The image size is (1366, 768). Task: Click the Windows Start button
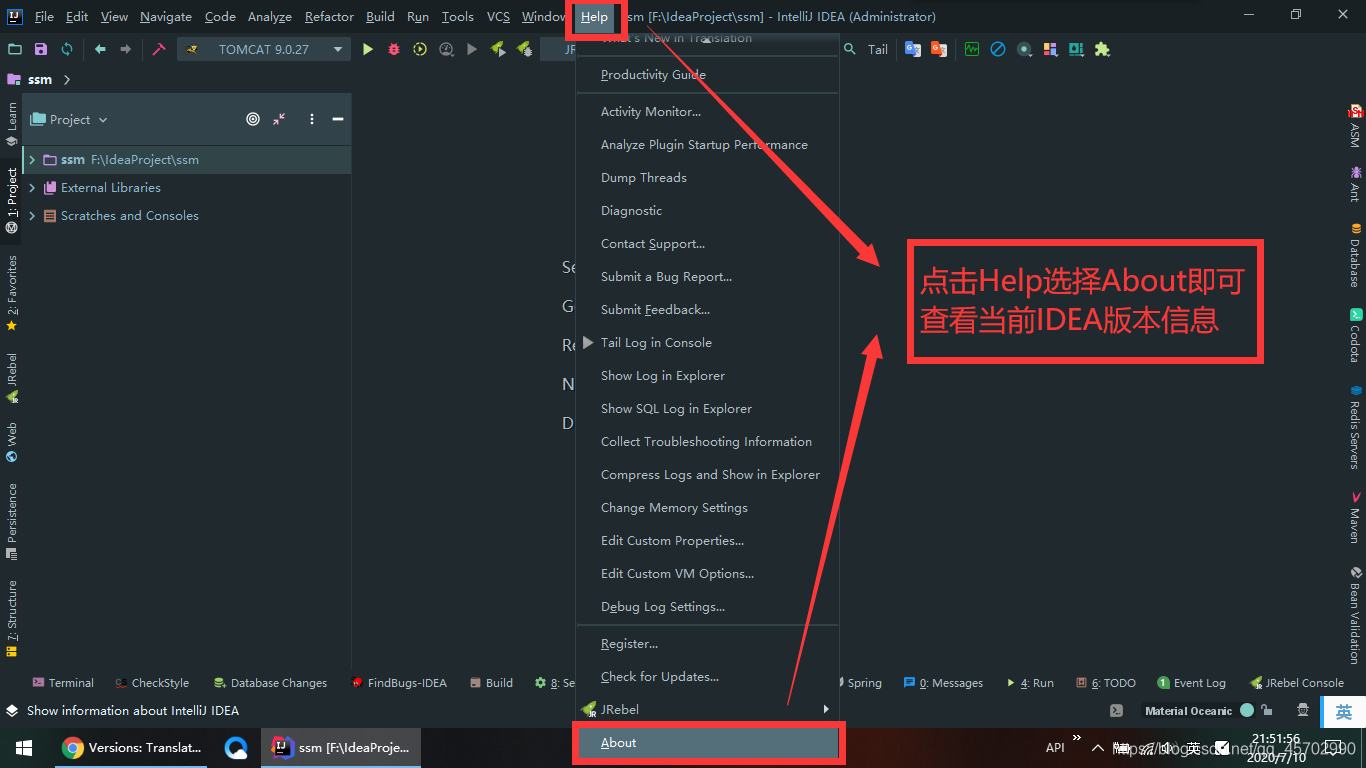coord(24,748)
